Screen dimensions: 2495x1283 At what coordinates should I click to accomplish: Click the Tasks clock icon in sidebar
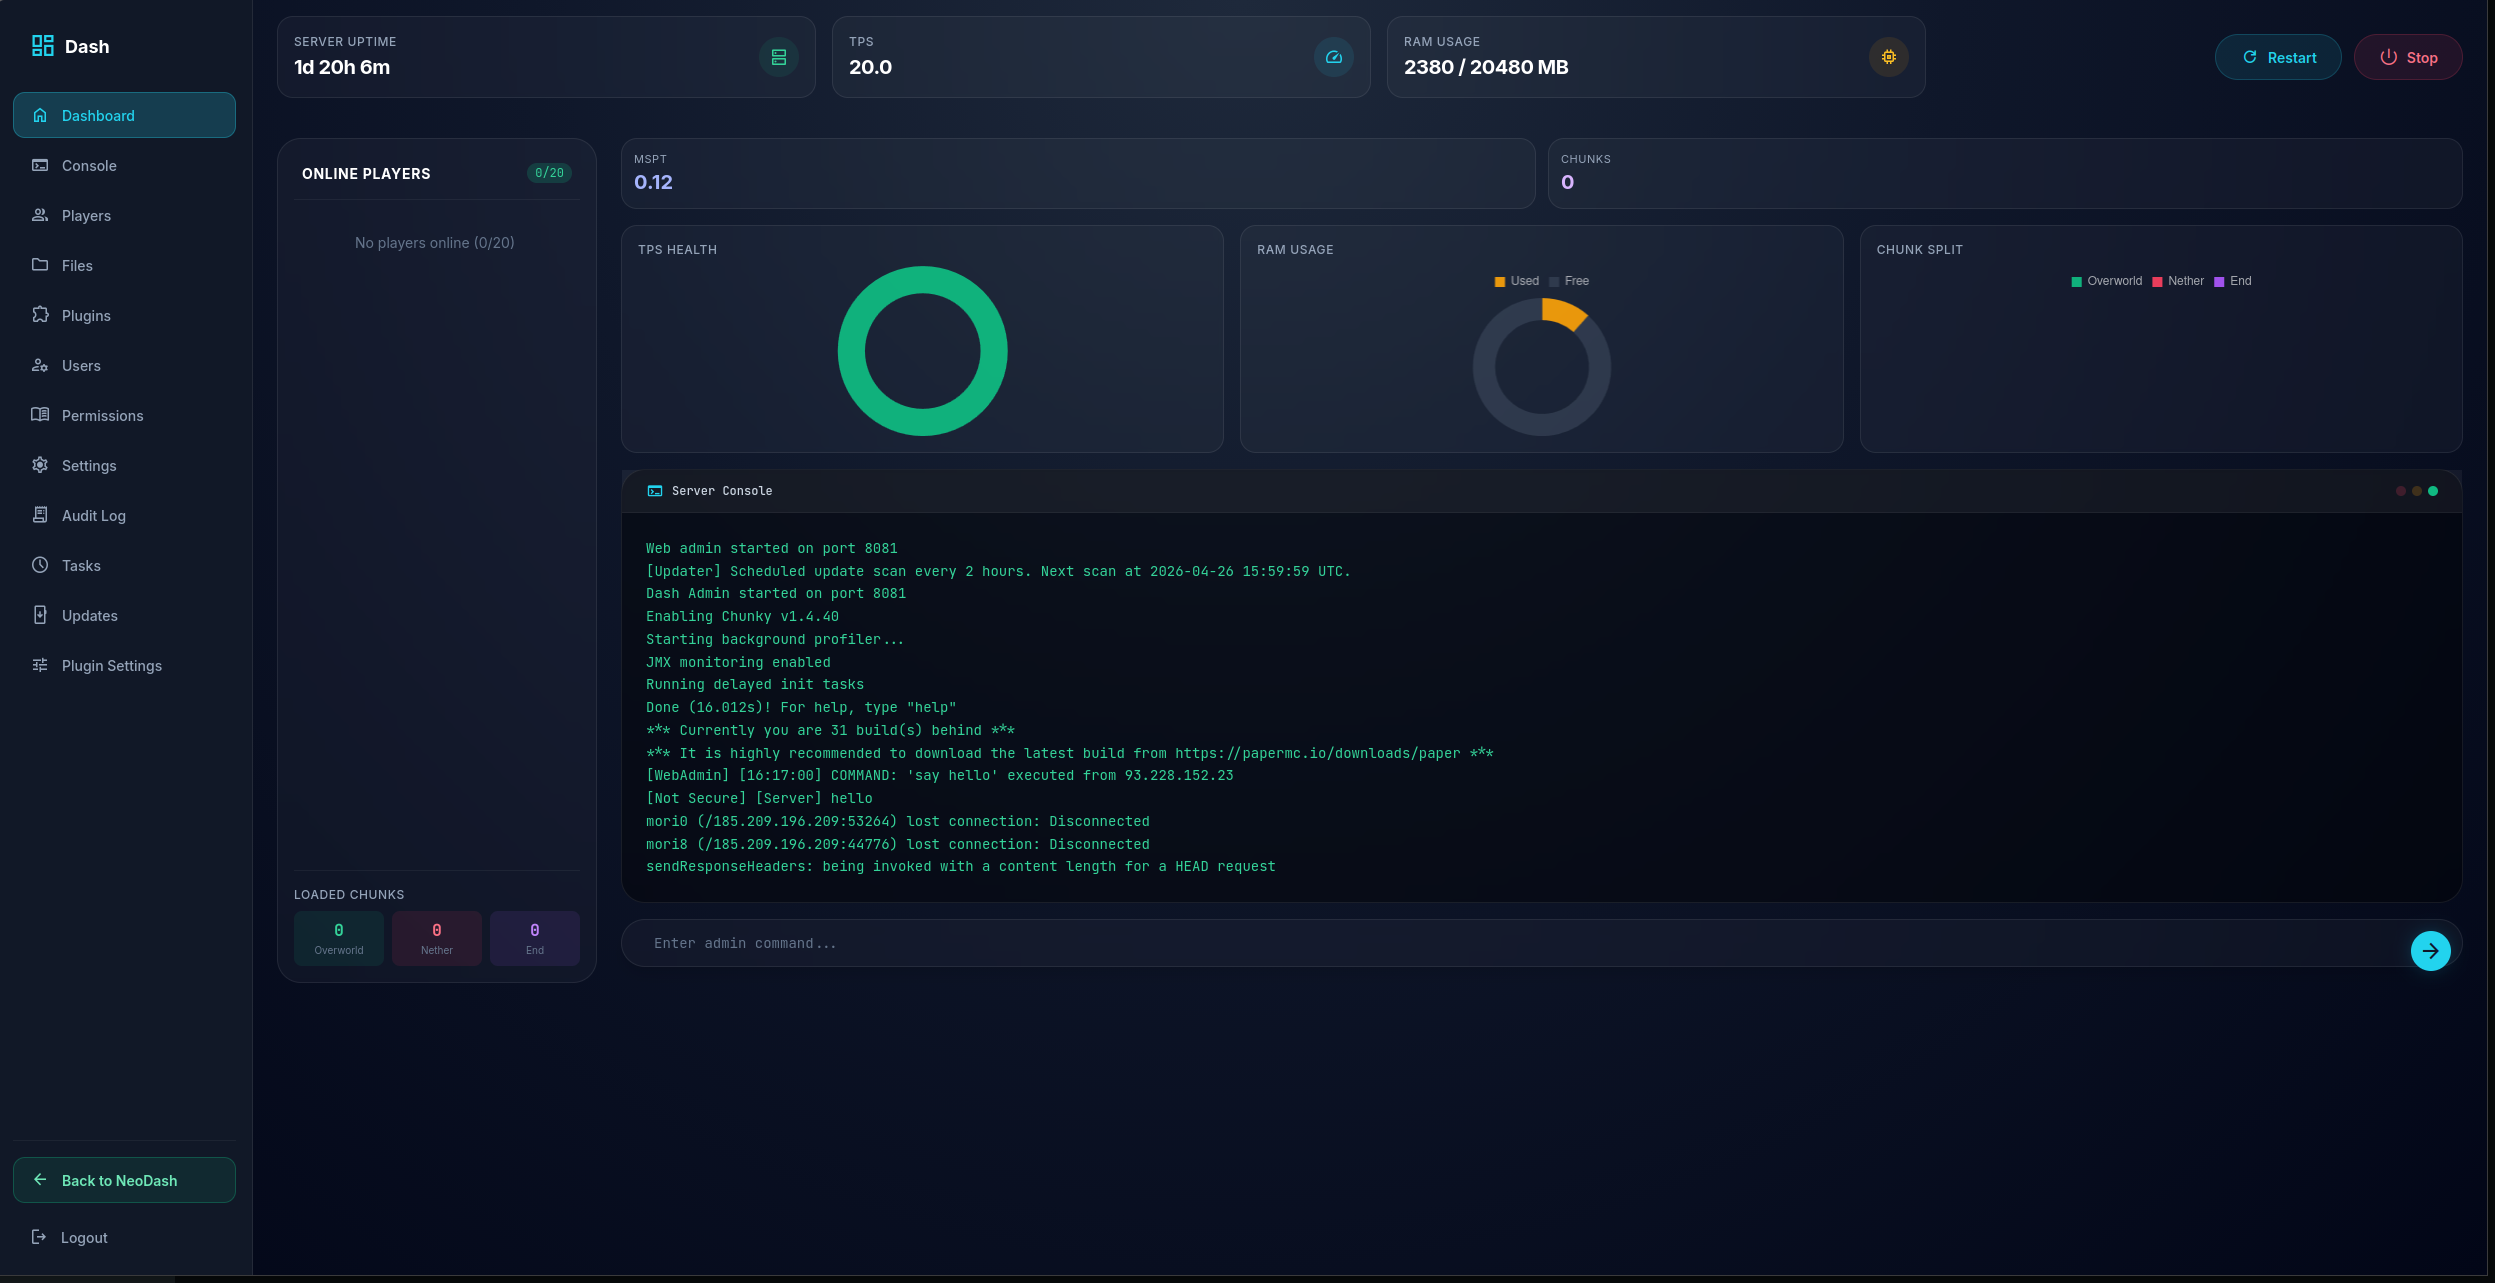(x=40, y=565)
